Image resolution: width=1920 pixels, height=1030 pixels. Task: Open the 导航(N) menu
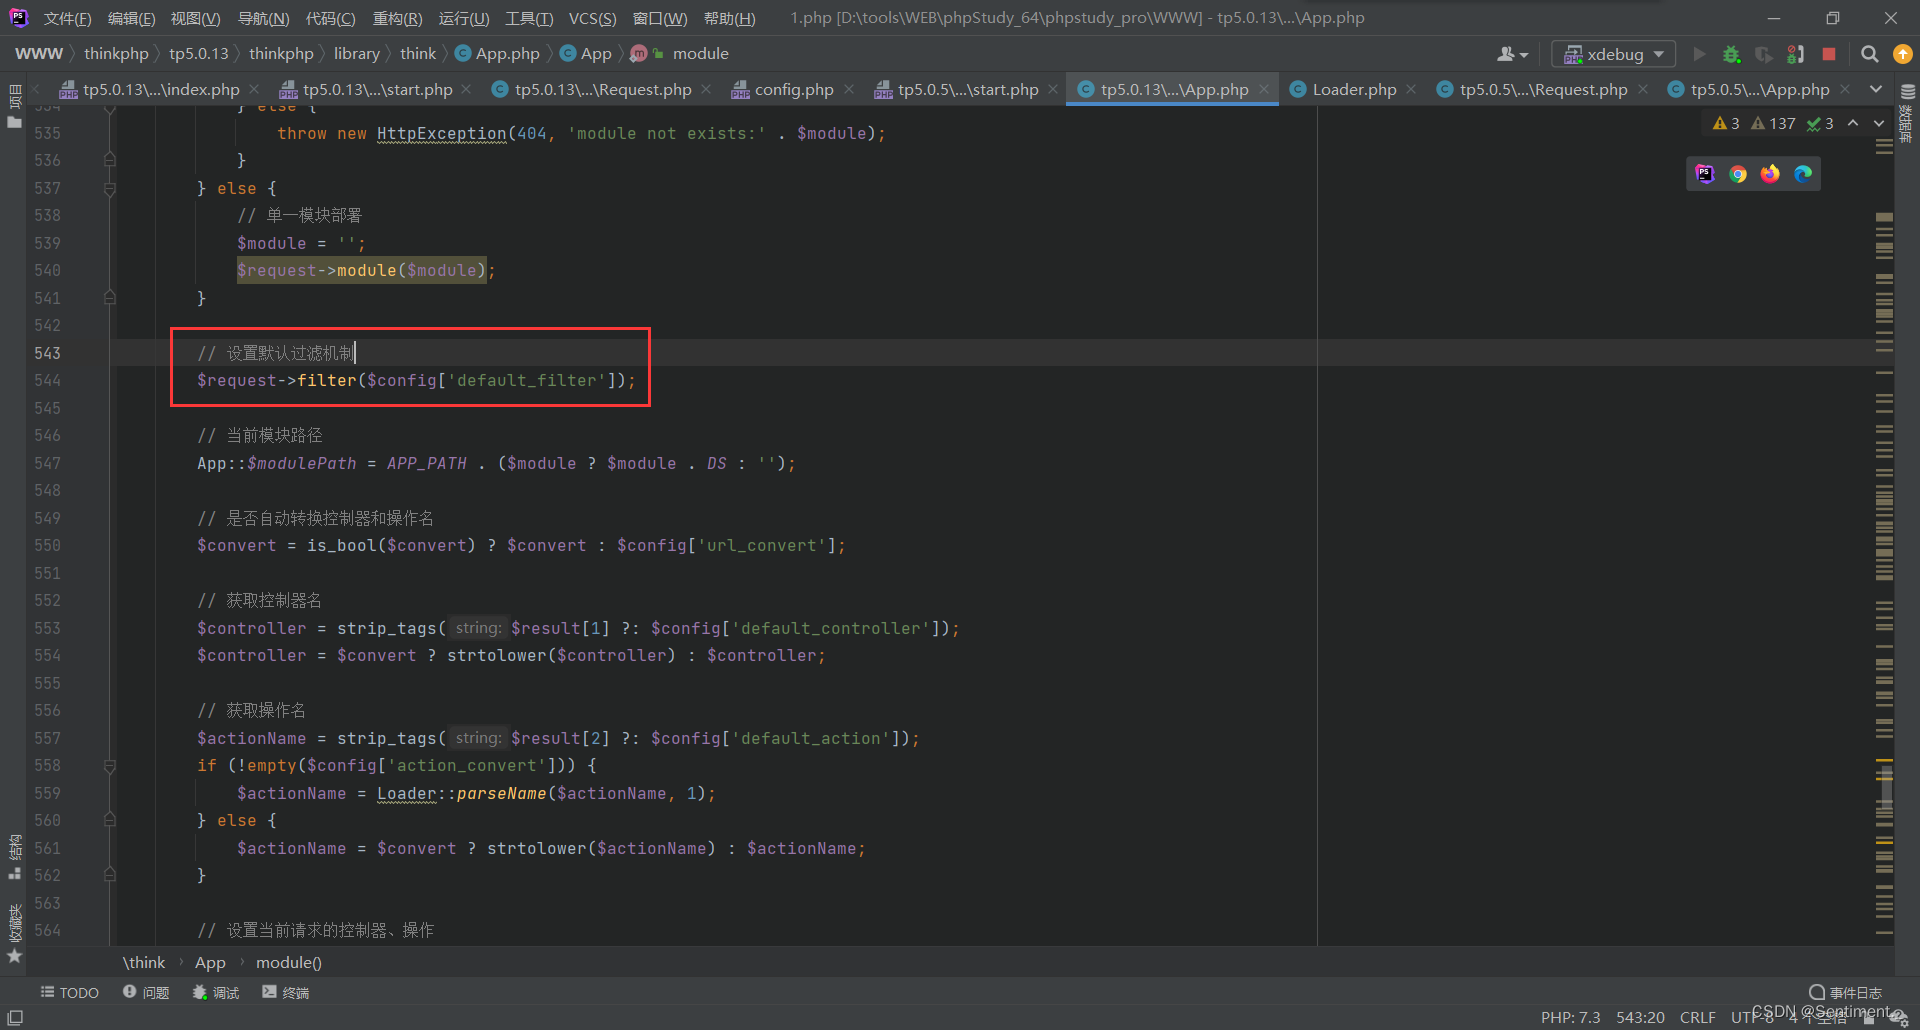[x=263, y=18]
